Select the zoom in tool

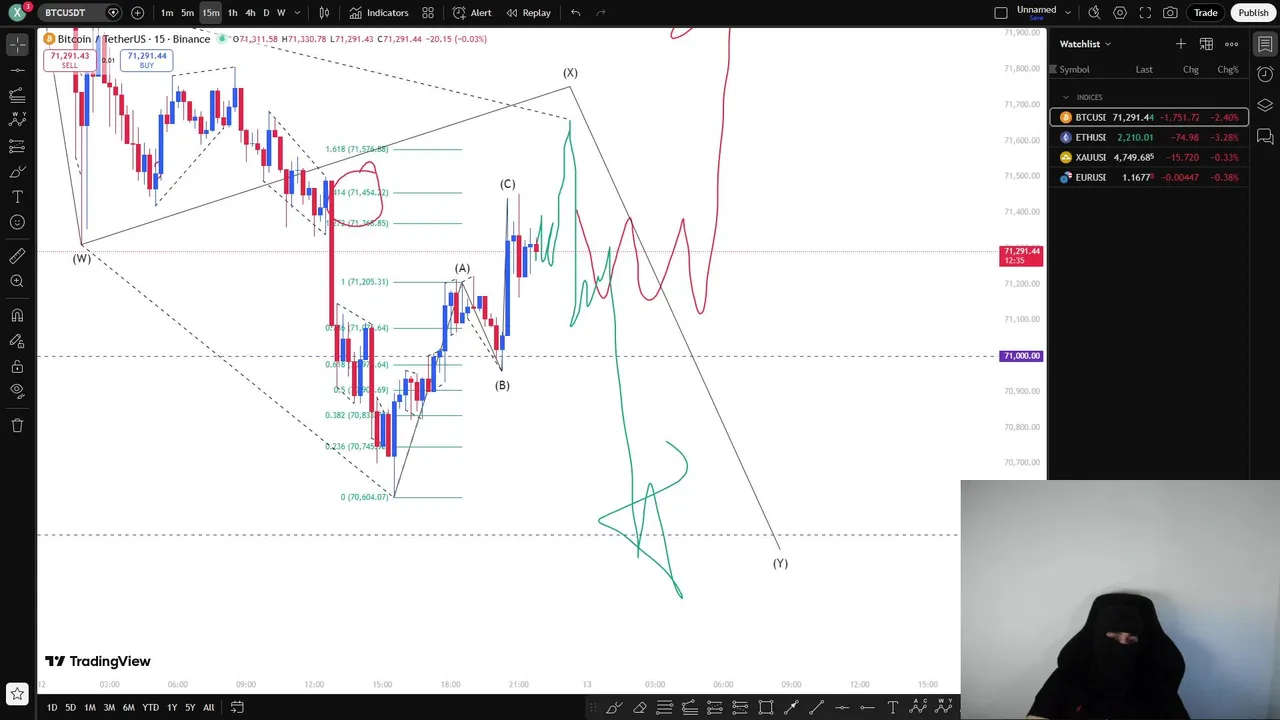point(17,282)
